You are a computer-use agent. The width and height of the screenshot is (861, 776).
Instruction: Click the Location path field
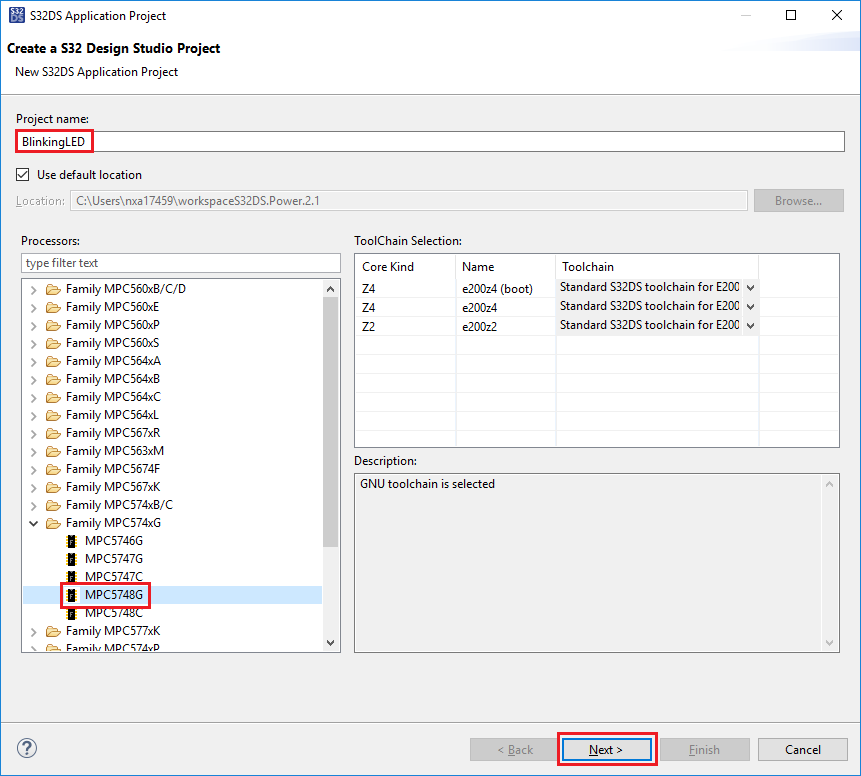pos(409,200)
